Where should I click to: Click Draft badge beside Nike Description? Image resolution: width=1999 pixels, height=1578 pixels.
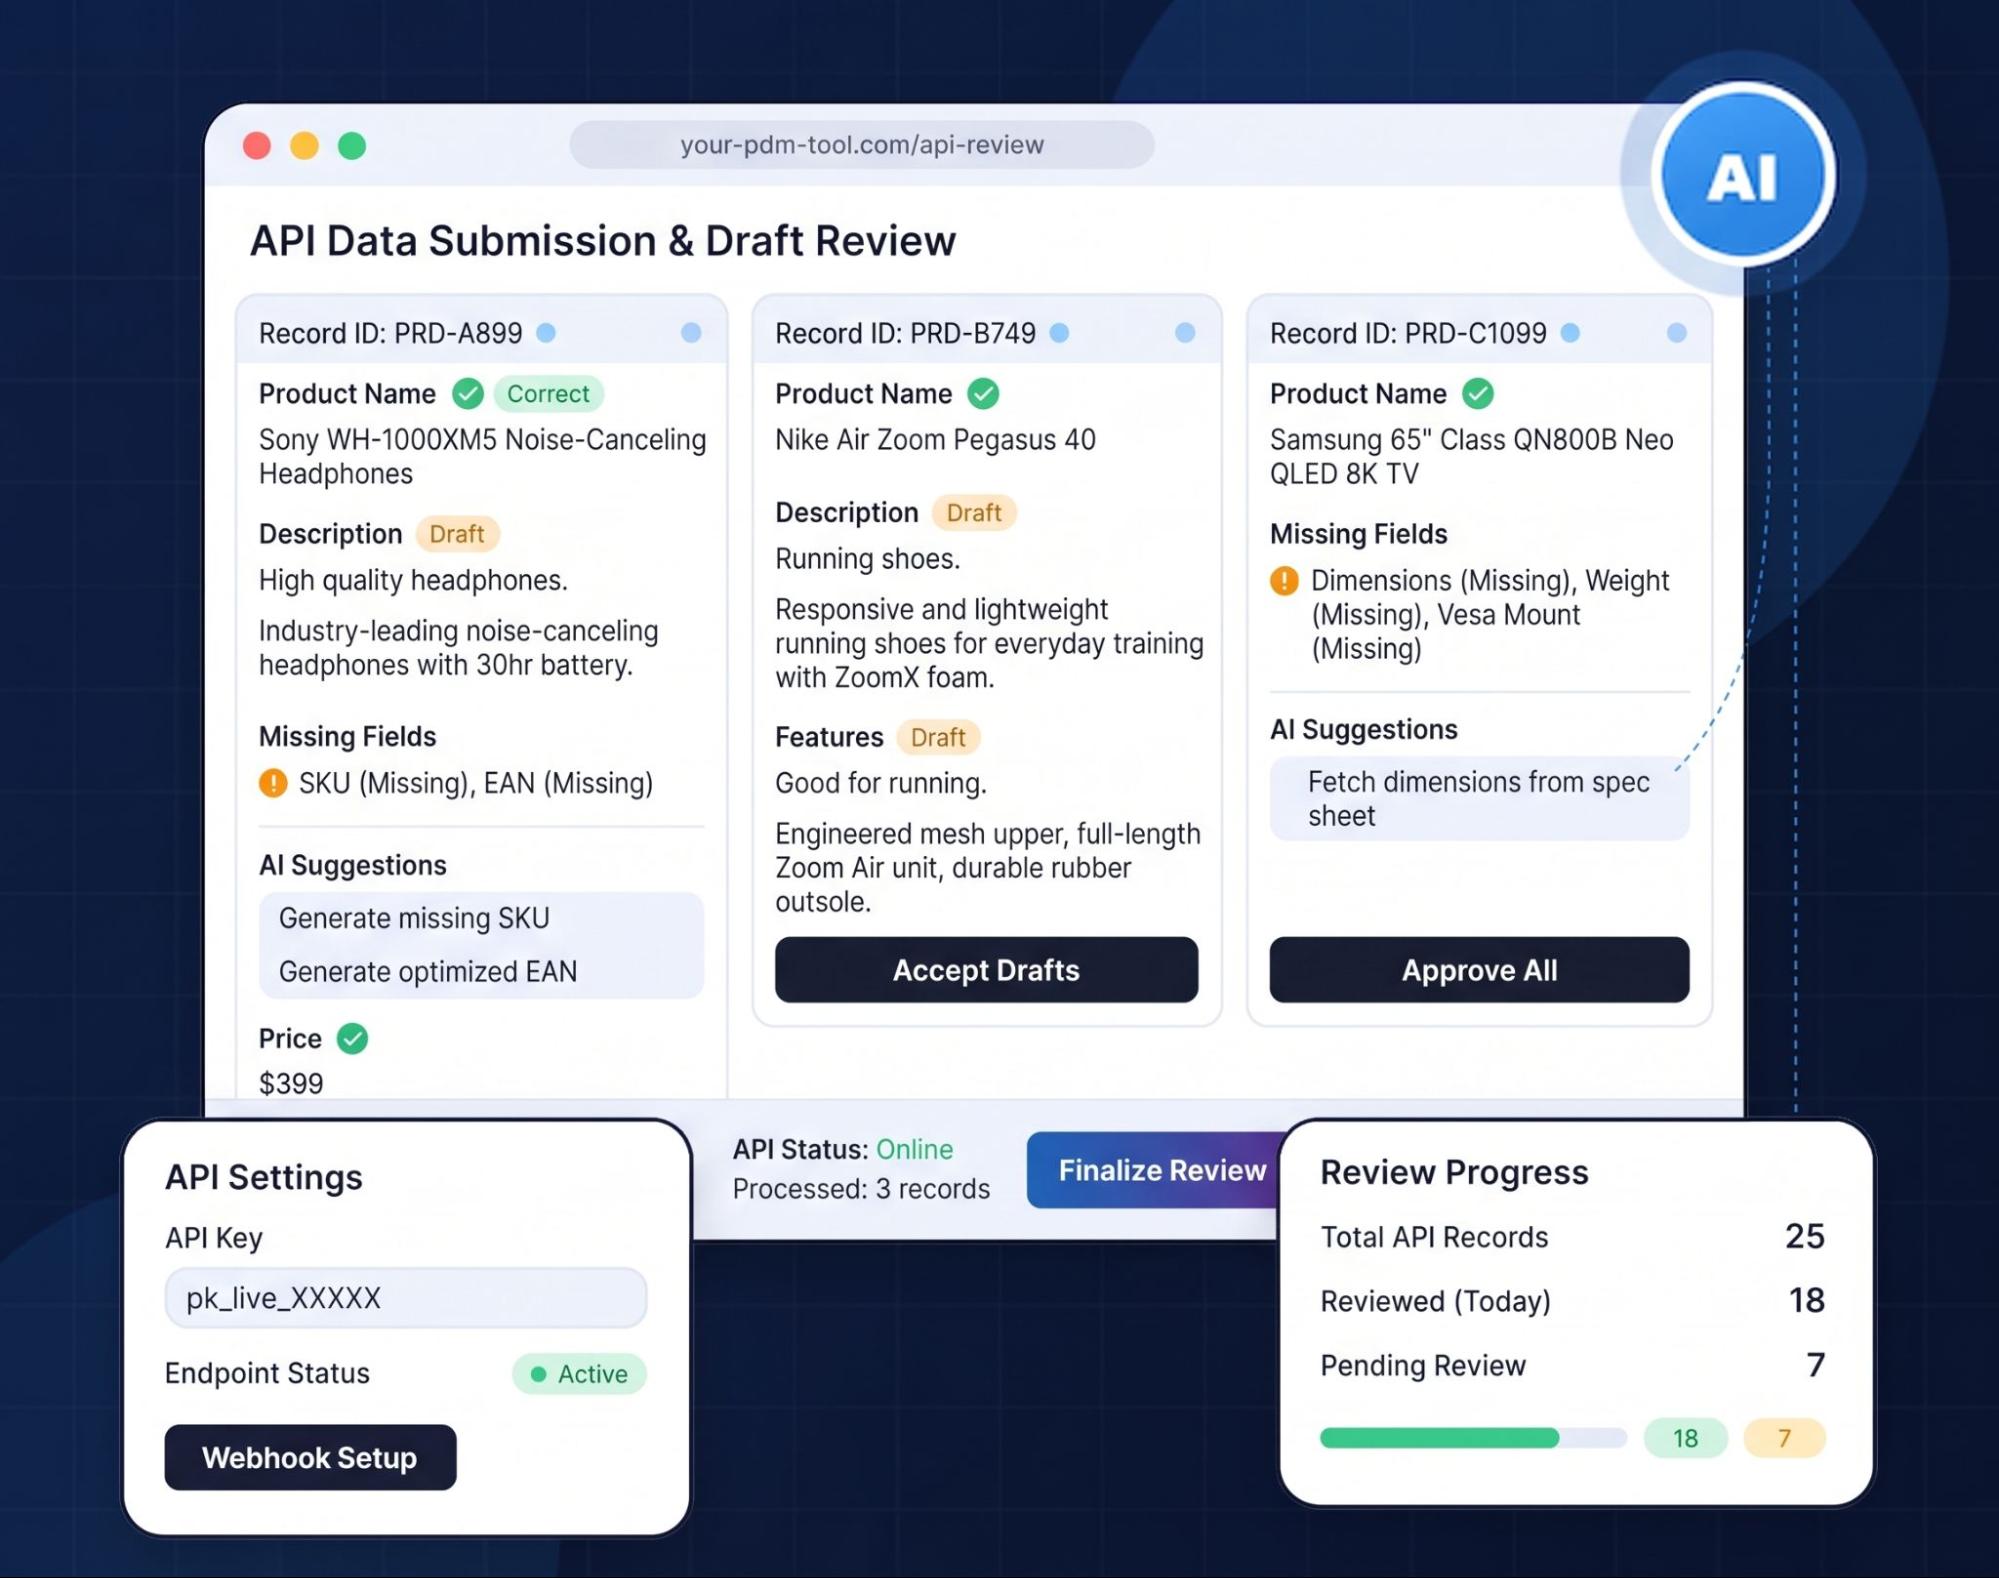974,513
